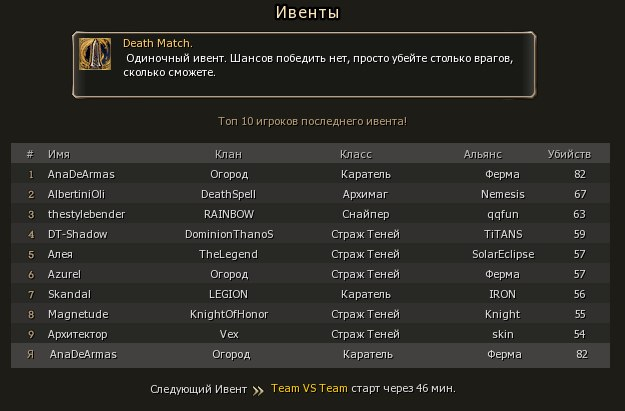Open player AlbertiniOli profile
The image size is (625, 411).
pyautogui.click(x=76, y=194)
